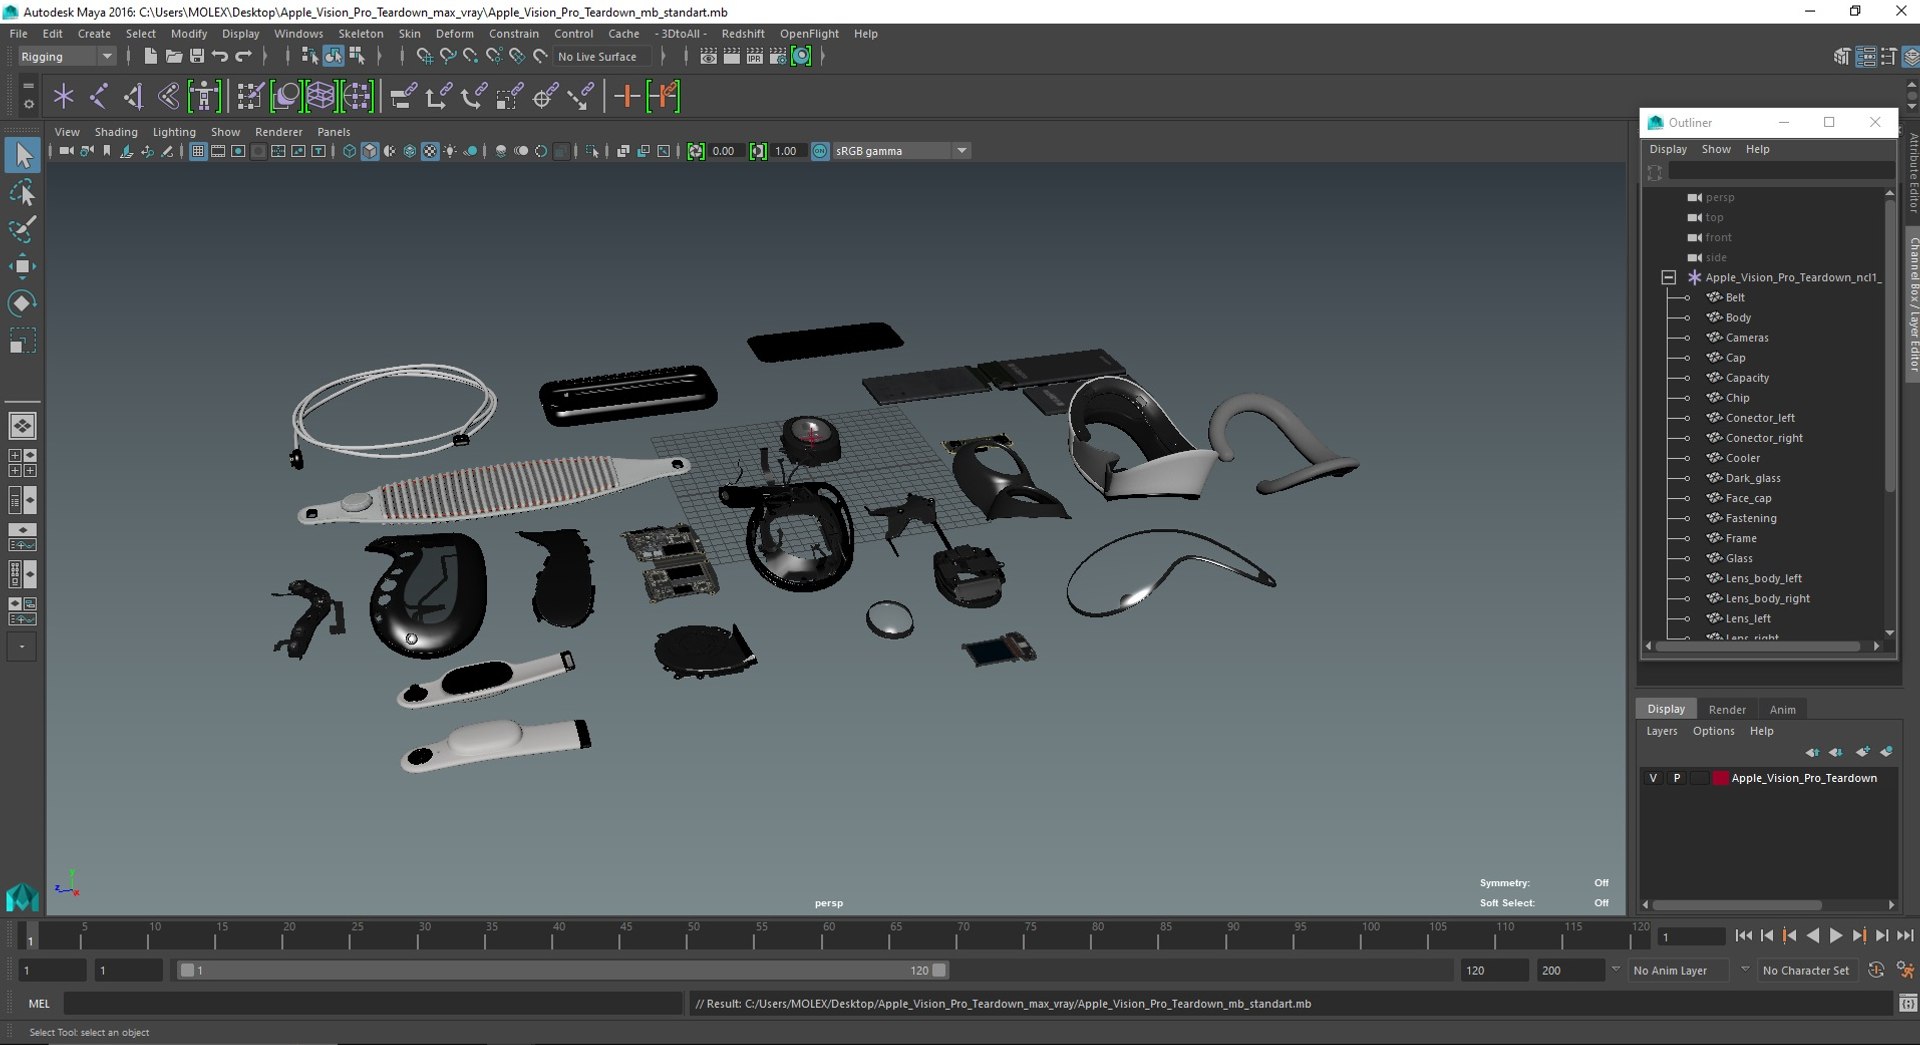The image size is (1920, 1045).
Task: Open the Redshift menu
Action: [743, 33]
